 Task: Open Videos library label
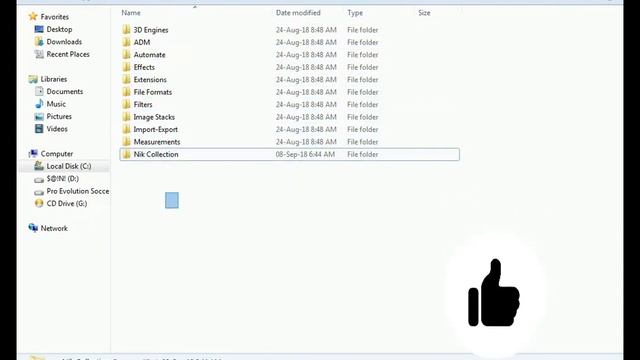tap(57, 129)
